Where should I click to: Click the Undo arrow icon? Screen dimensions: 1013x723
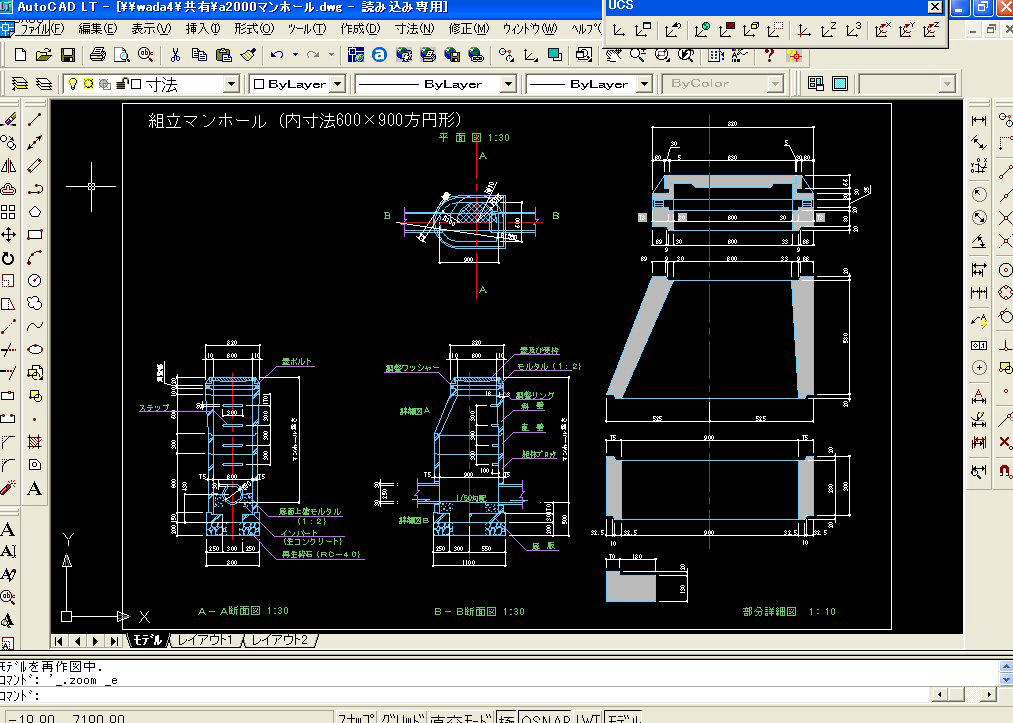point(277,55)
